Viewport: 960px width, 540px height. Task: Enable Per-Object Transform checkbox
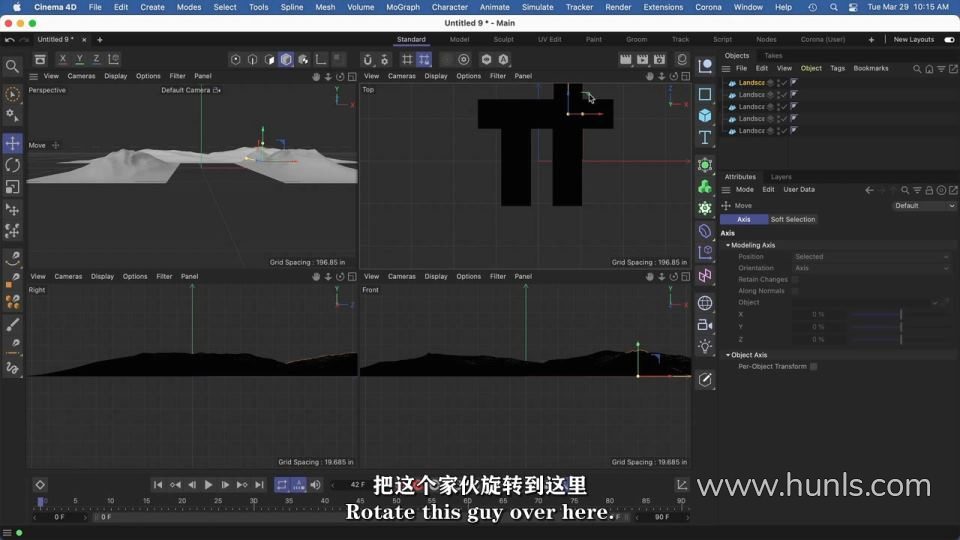(x=813, y=367)
